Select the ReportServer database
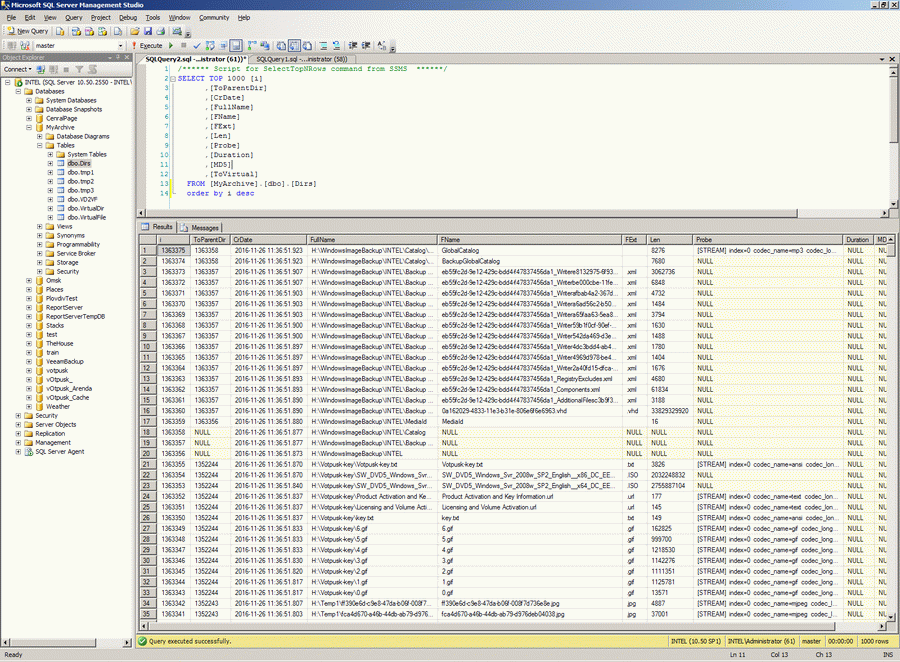This screenshot has height=662, width=900. point(64,308)
